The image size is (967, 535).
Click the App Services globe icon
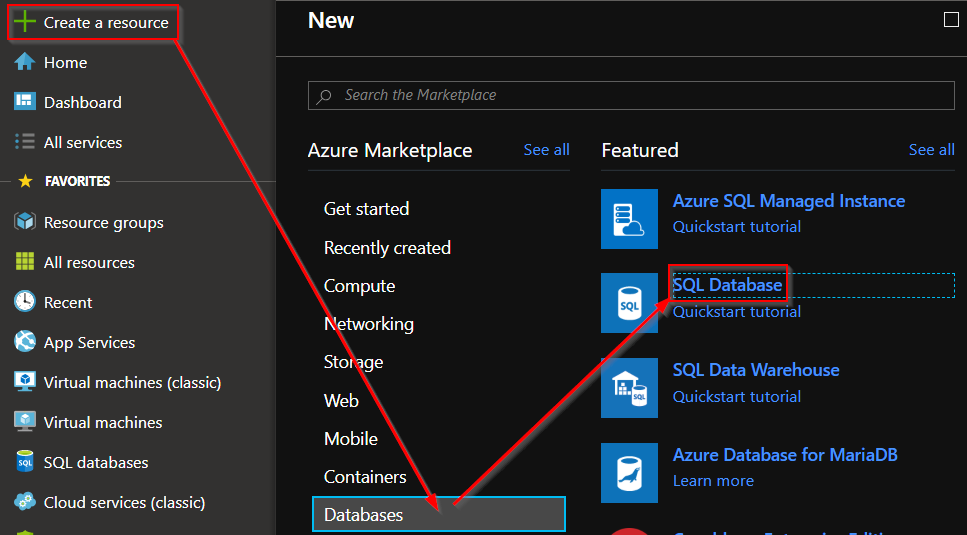(25, 342)
